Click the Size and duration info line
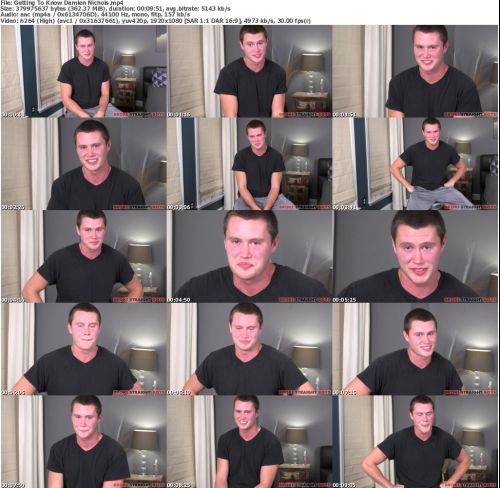 [116, 9]
